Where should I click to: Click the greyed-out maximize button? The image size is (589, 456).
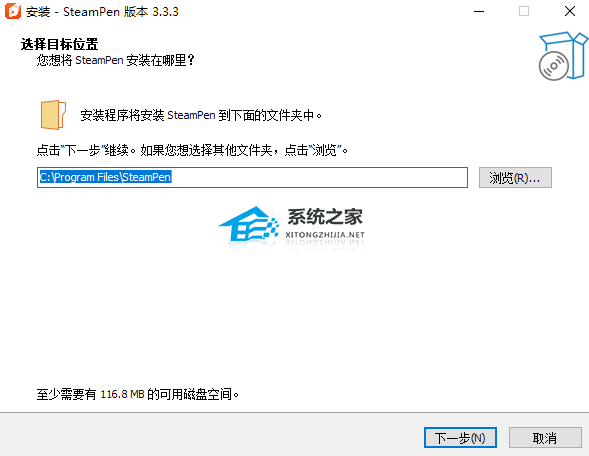[524, 11]
